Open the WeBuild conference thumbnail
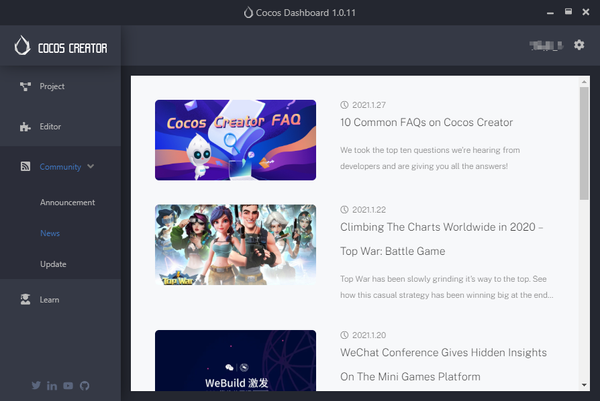The image size is (600, 401). click(x=235, y=360)
